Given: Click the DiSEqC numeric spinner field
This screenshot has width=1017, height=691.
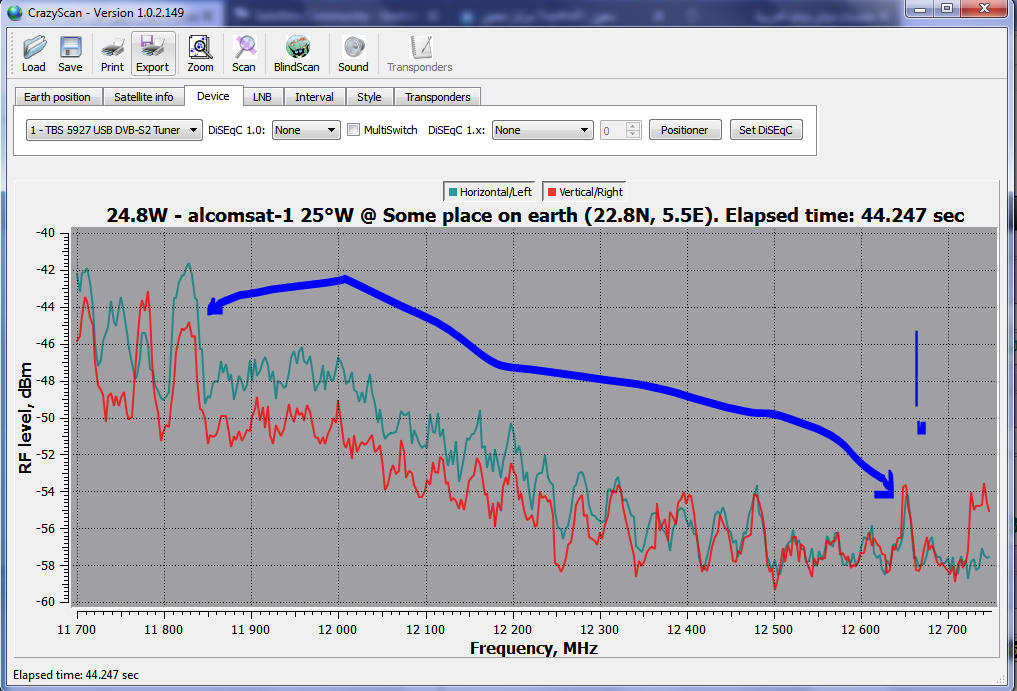Looking at the screenshot, I should 613,130.
